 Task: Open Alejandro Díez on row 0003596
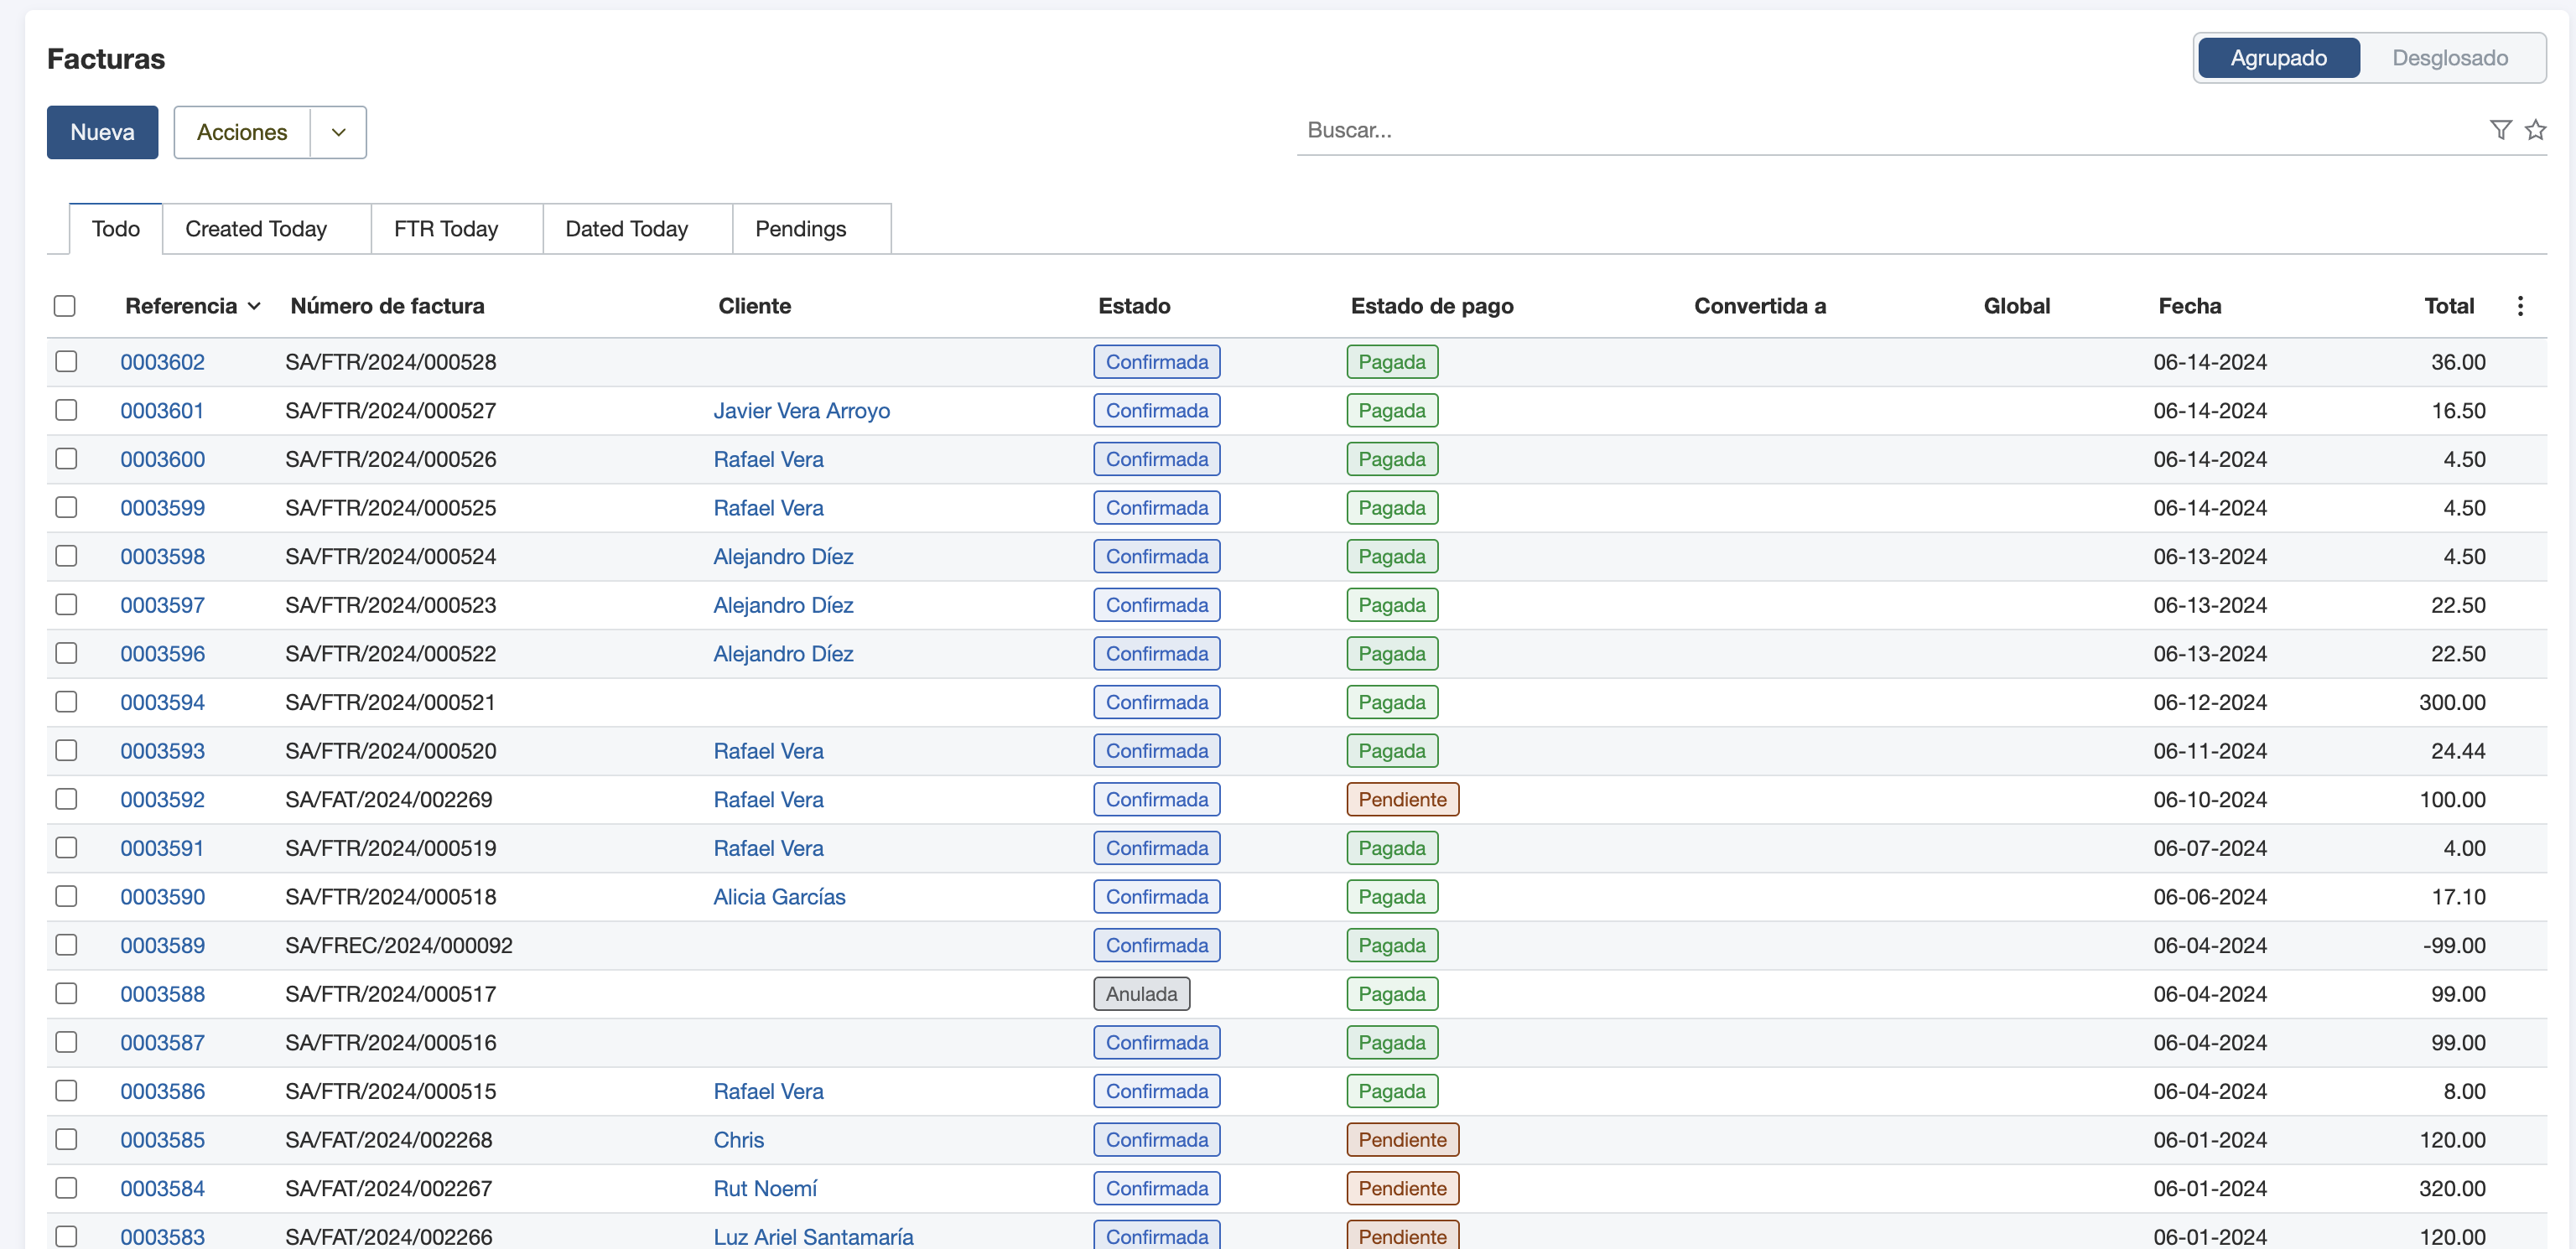coord(783,654)
